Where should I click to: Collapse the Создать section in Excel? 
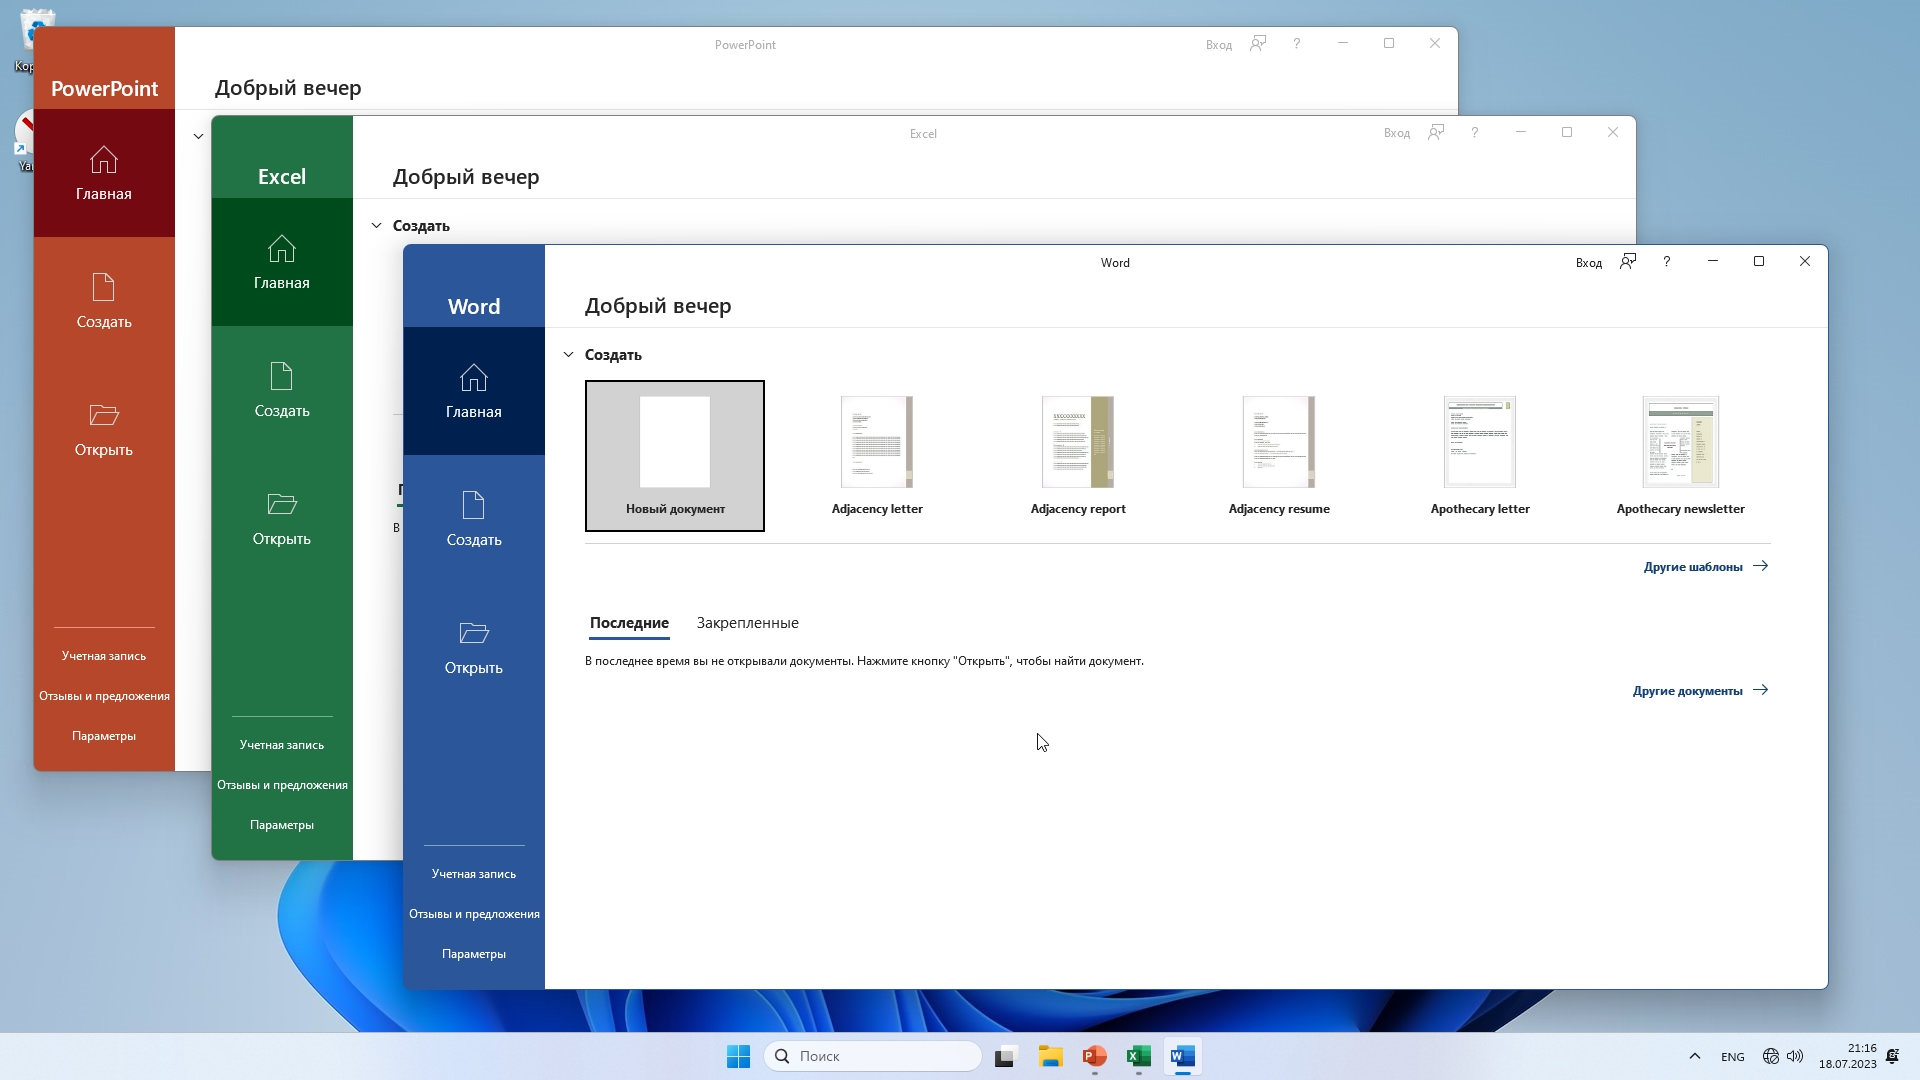click(x=376, y=226)
